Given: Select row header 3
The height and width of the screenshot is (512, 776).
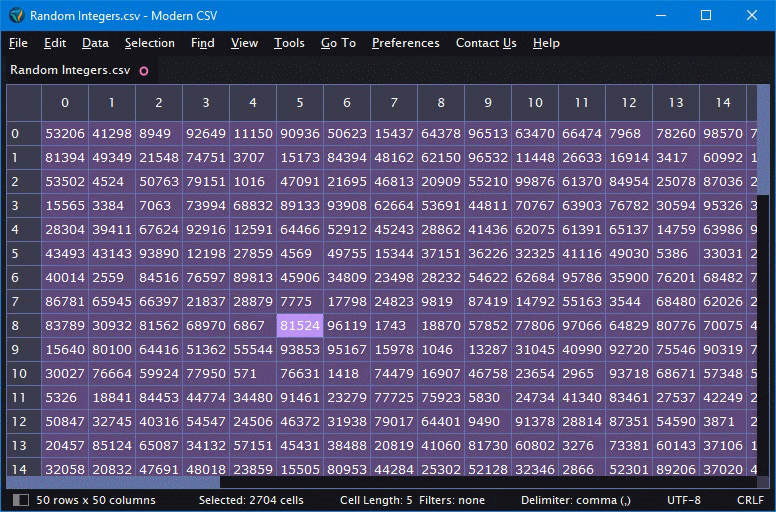Looking at the screenshot, I should (x=24, y=205).
